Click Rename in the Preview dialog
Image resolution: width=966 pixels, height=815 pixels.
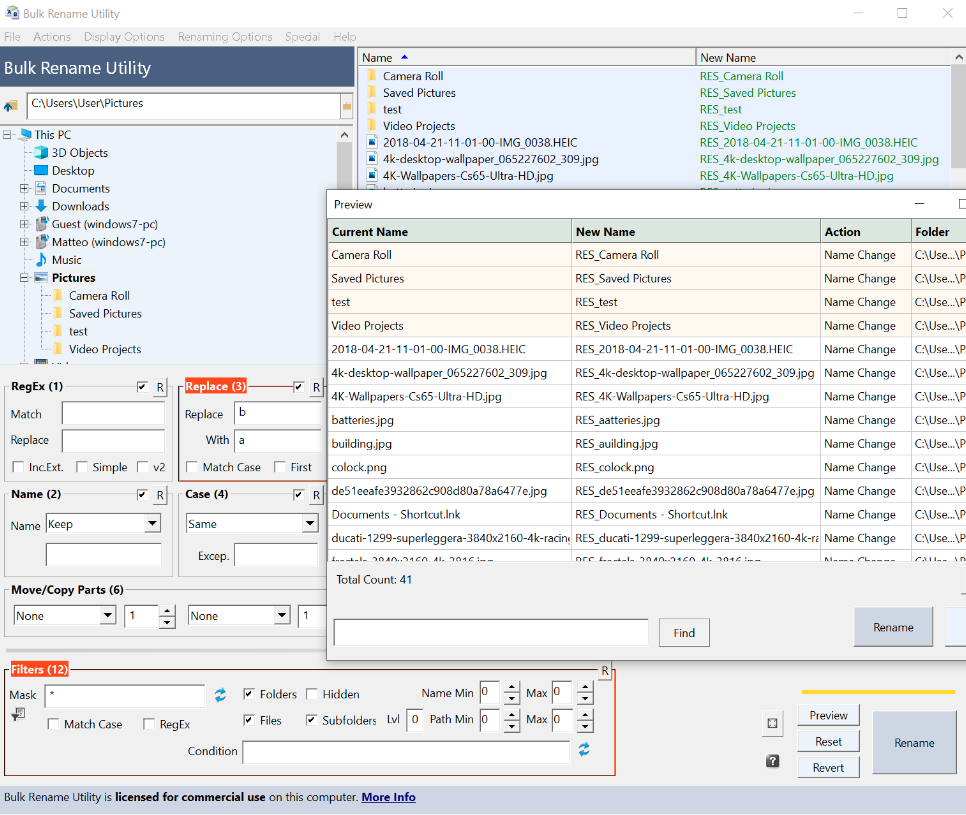[893, 627]
